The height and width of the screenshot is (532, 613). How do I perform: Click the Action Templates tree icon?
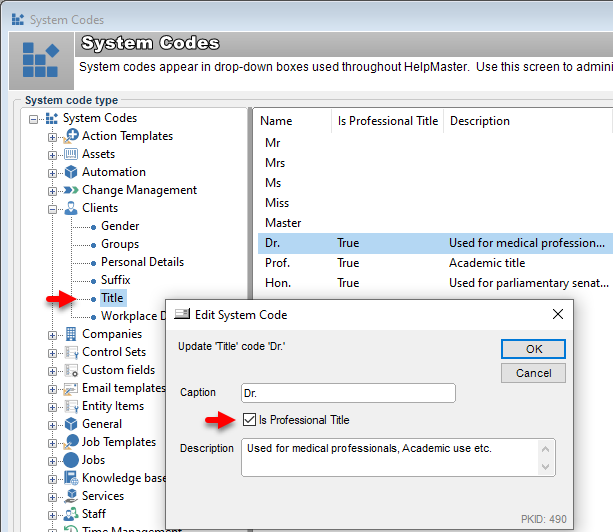71,136
